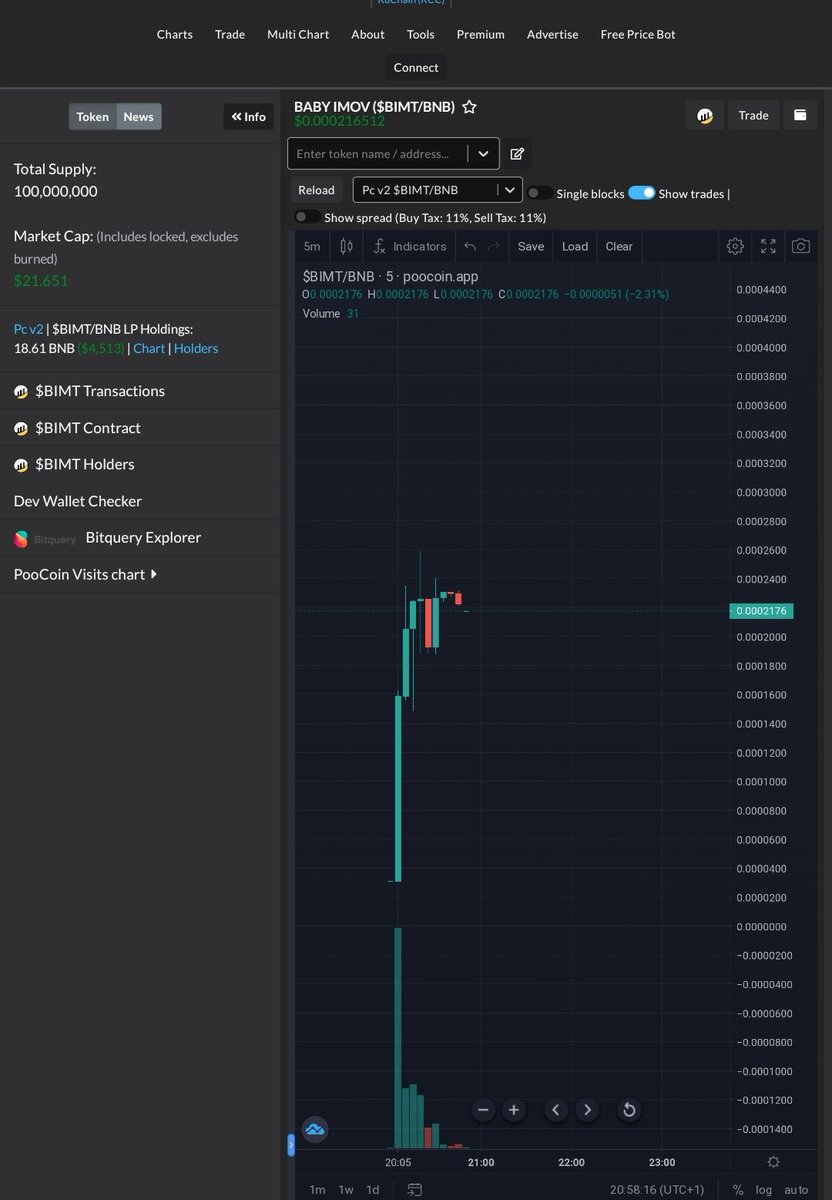Open LP Holdings Holders link
The image size is (832, 1200).
(196, 348)
